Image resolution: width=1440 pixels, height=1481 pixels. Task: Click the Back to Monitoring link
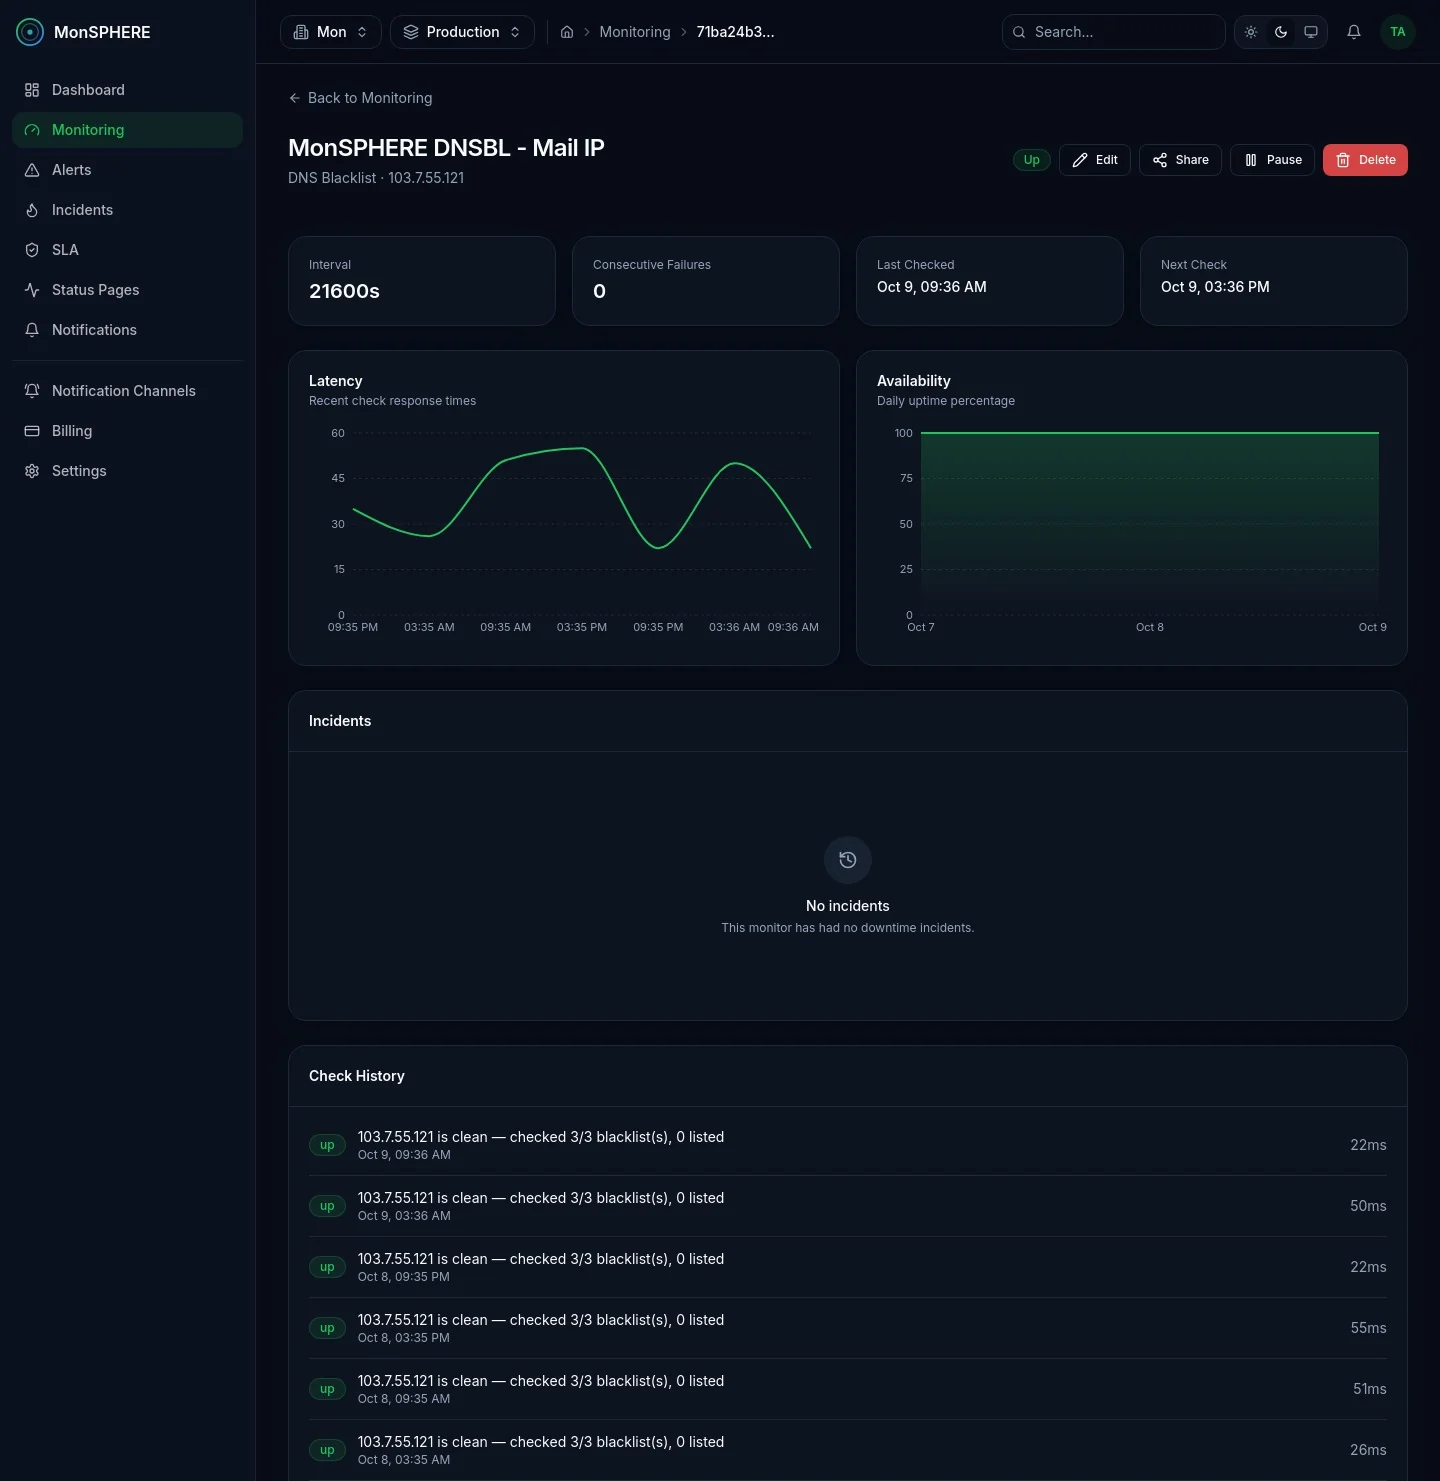pos(360,98)
